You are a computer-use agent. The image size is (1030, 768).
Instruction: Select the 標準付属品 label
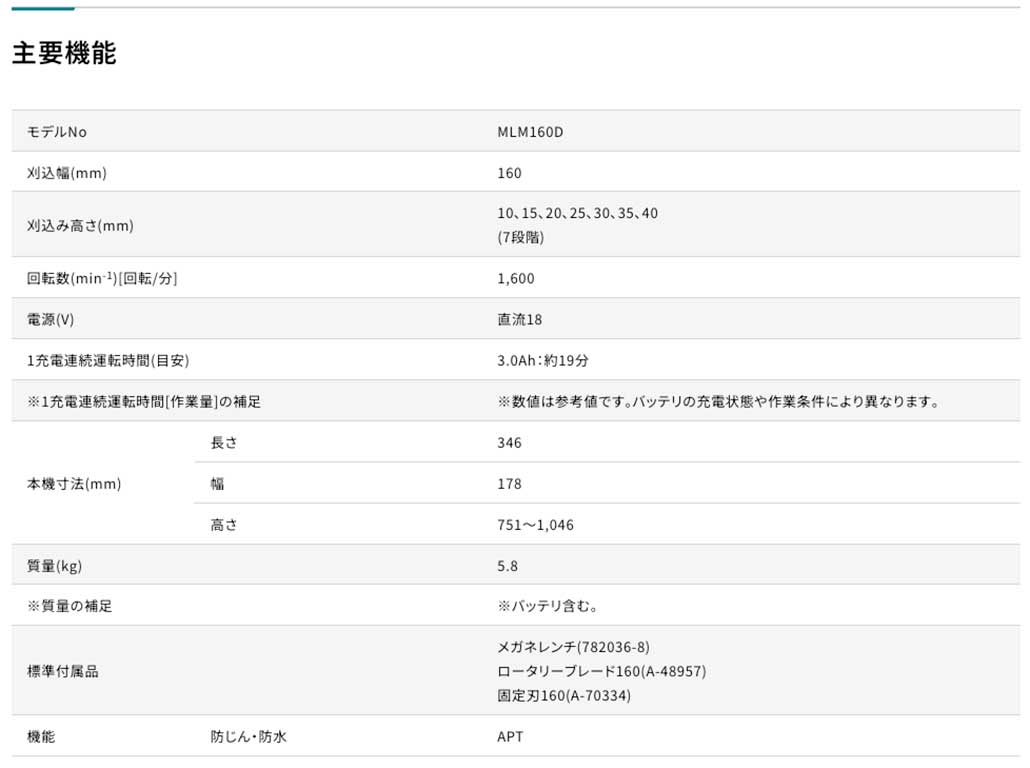(62, 671)
